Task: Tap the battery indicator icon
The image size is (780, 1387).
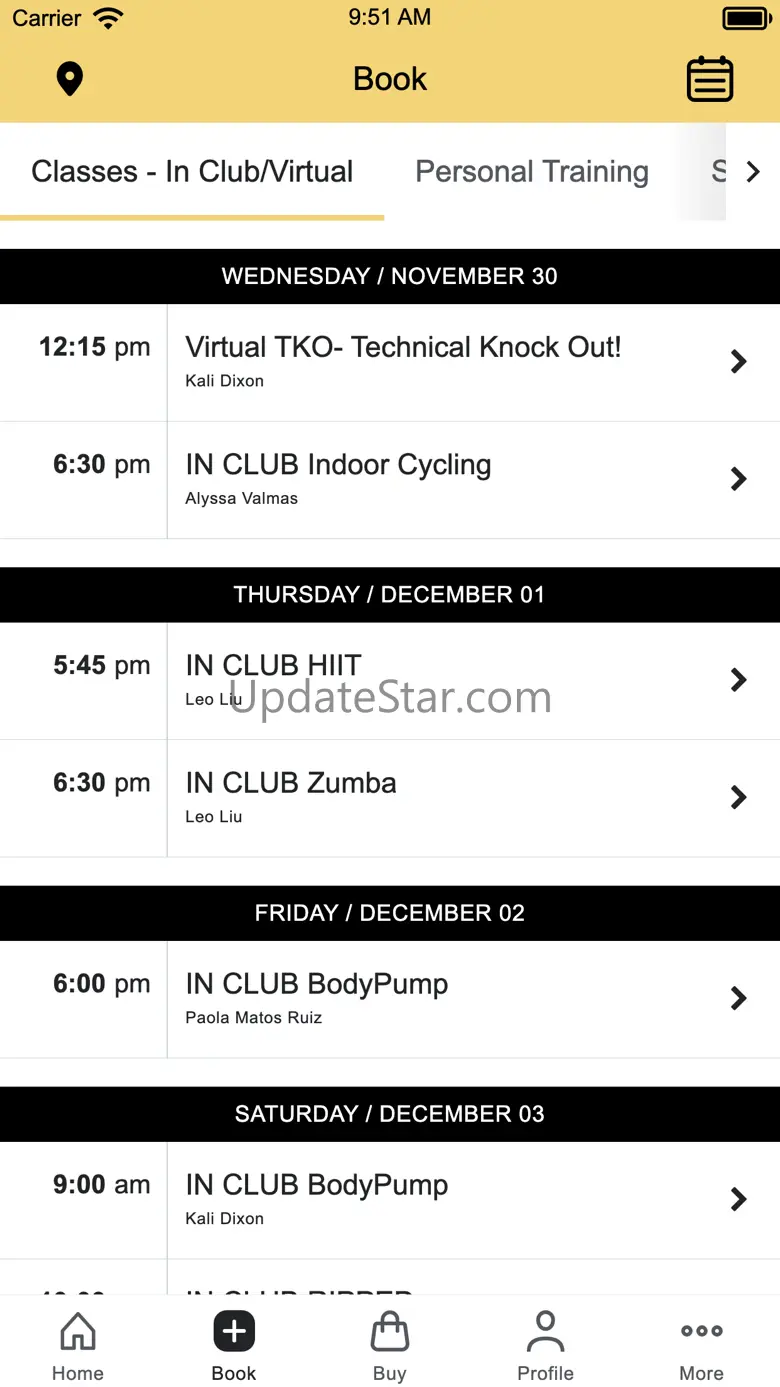Action: 746,18
